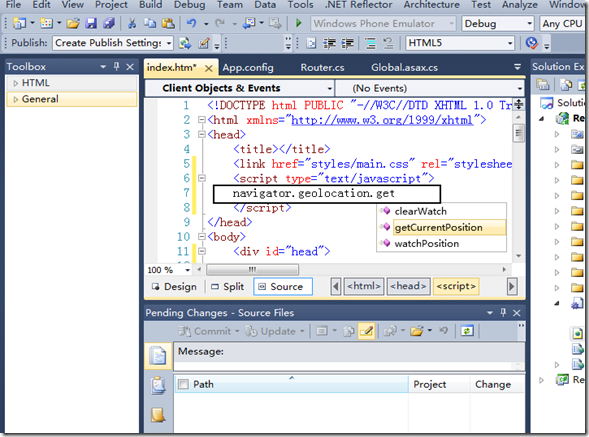Open the Debug menu

coord(189,5)
